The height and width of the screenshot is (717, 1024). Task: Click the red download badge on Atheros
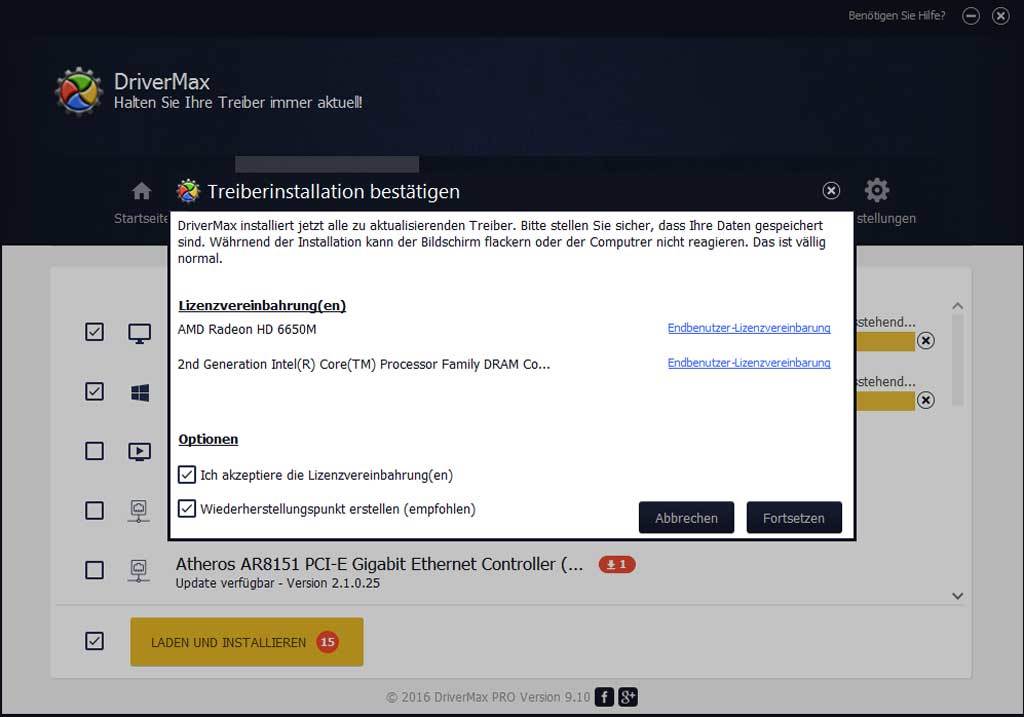(616, 564)
